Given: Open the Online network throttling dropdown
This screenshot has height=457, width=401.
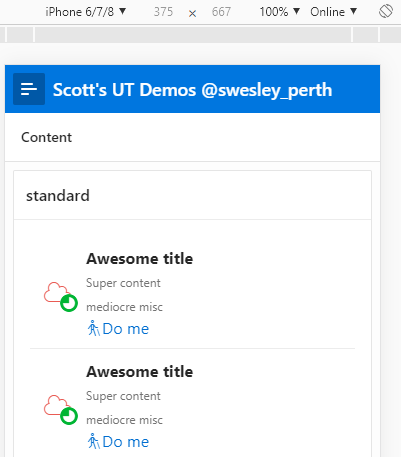Looking at the screenshot, I should pyautogui.click(x=333, y=12).
